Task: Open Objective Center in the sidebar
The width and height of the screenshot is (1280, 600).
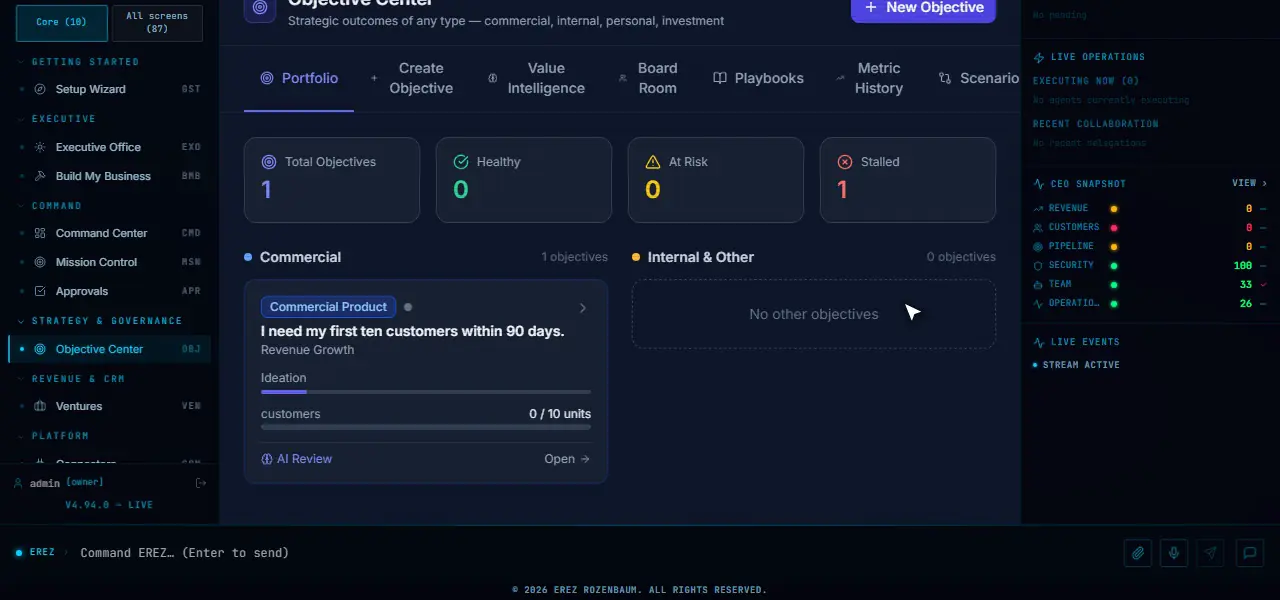Action: click(109, 349)
